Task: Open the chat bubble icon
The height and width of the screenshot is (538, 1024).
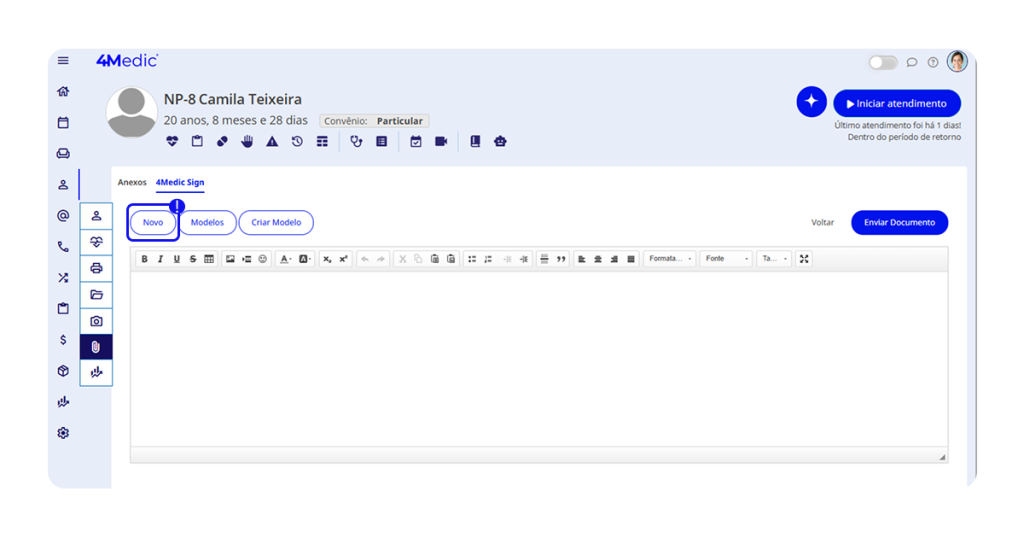Action: coord(912,63)
